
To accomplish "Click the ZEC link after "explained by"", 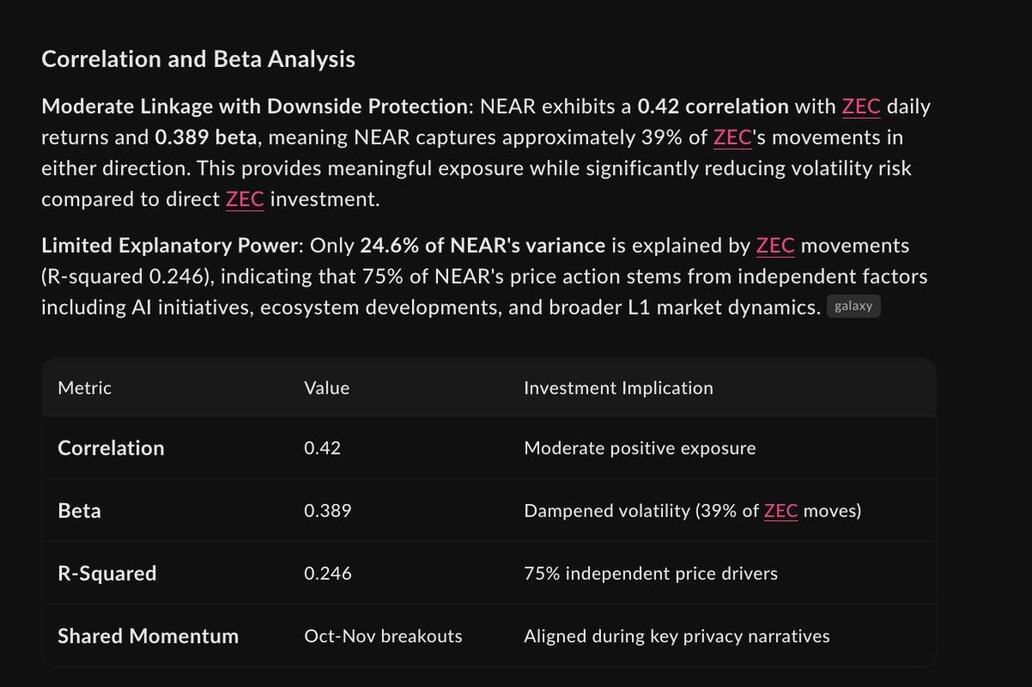I will (775, 245).
